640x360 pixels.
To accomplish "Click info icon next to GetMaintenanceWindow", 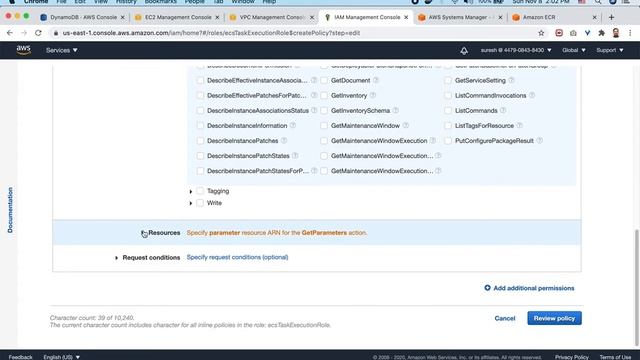I will pyautogui.click(x=405, y=126).
